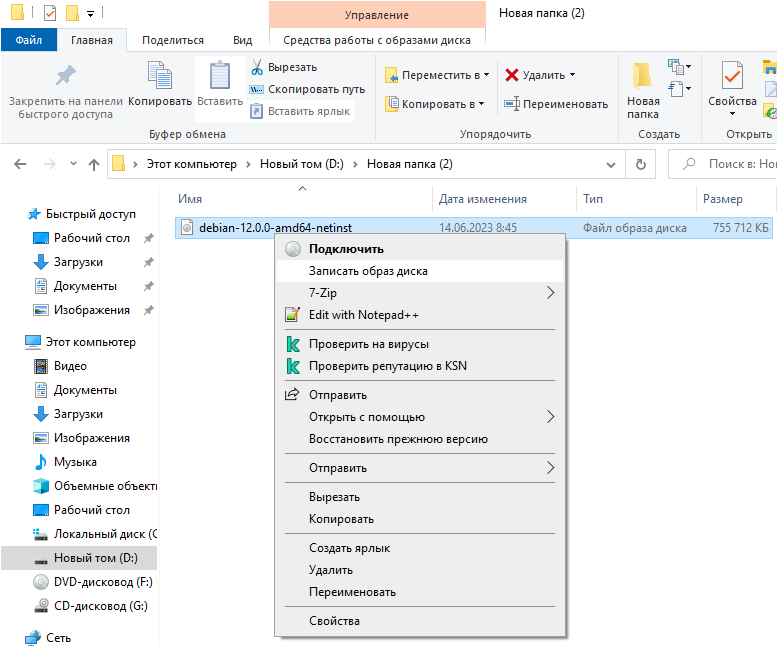Open the recent locations dropdown
Image resolution: width=777 pixels, height=646 pixels.
pyautogui.click(x=73, y=164)
